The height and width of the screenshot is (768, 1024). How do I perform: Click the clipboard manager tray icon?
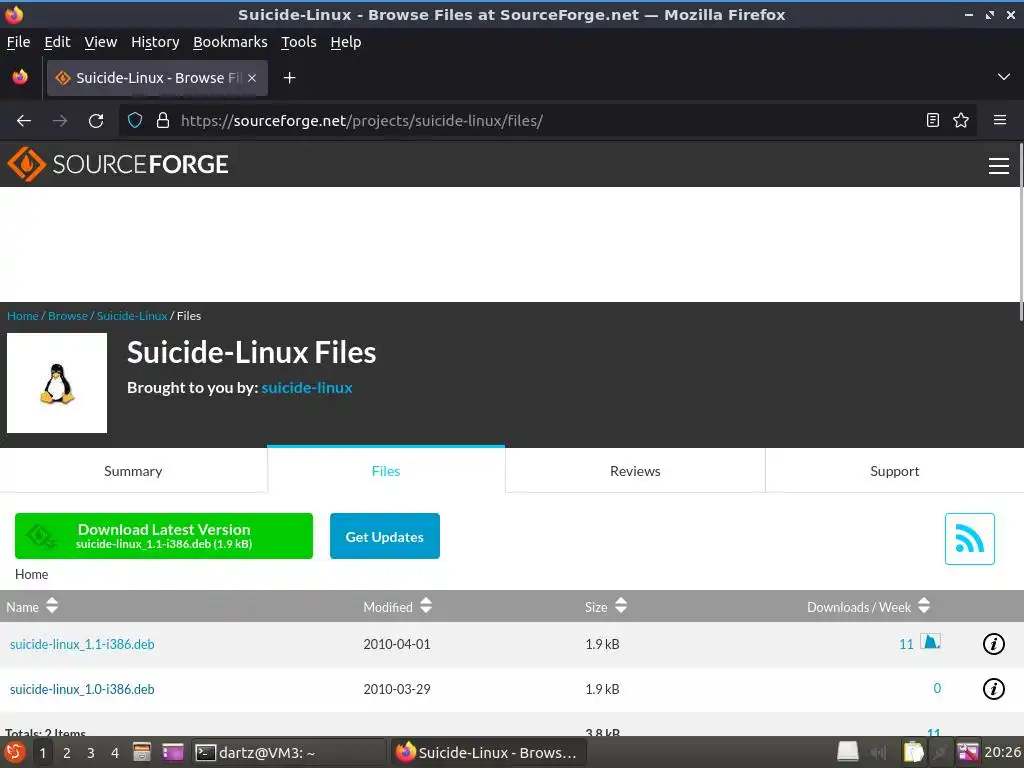click(x=913, y=752)
